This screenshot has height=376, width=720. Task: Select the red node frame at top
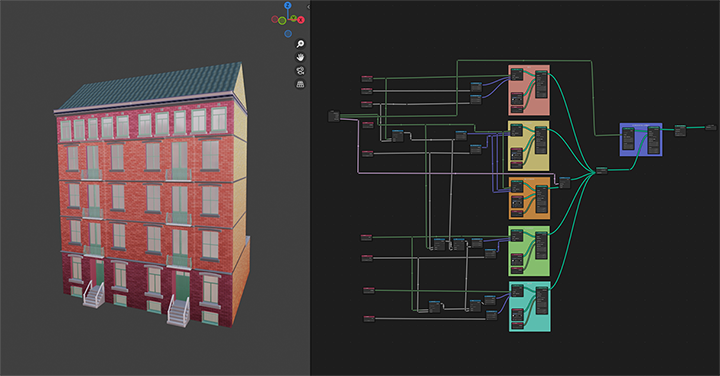[x=529, y=90]
